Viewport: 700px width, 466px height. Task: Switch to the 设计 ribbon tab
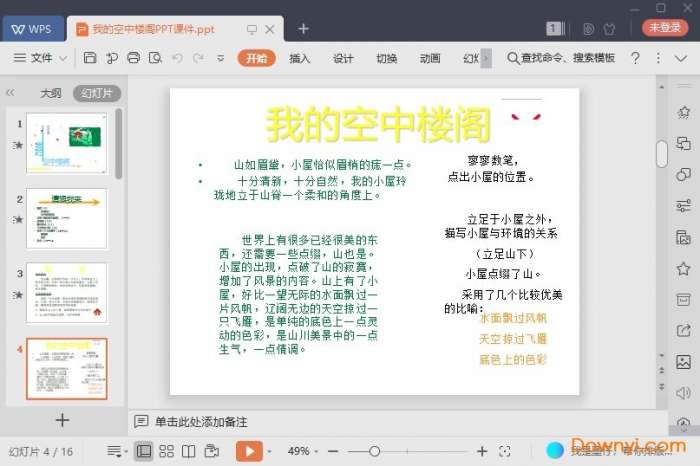343,58
